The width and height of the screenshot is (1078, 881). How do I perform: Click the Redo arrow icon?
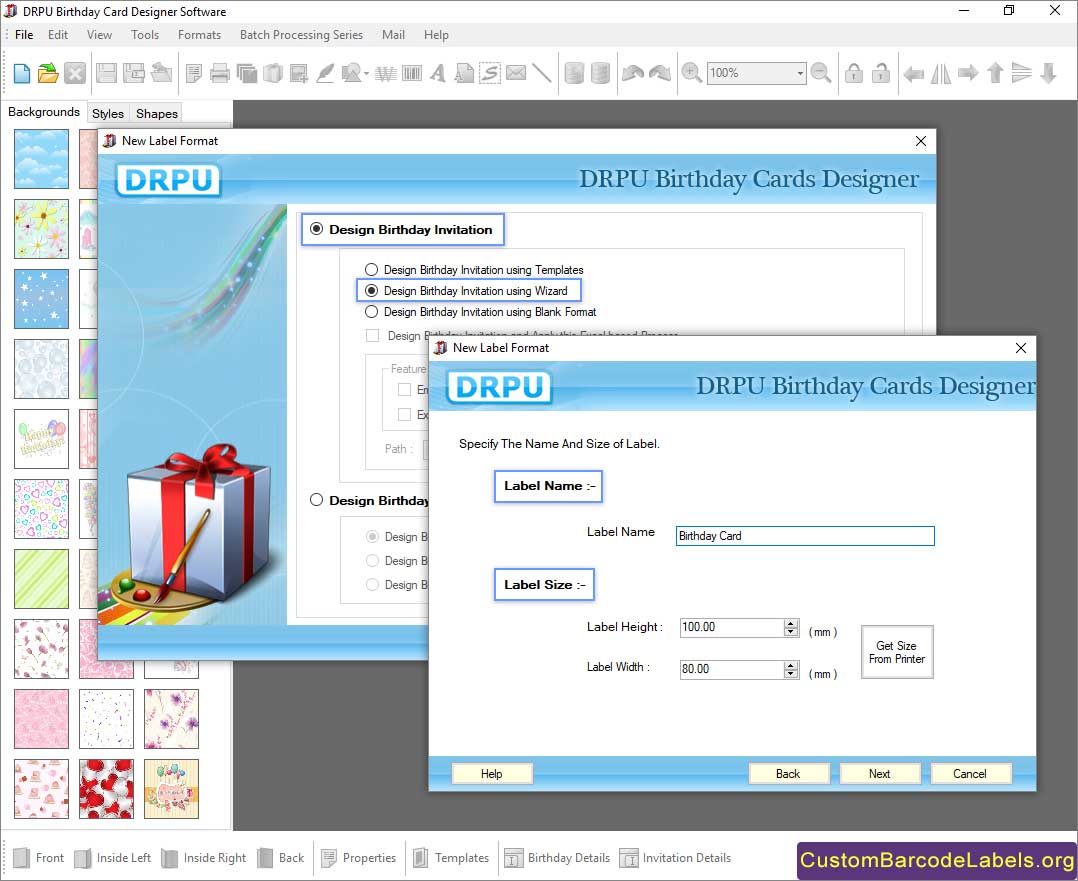(660, 73)
